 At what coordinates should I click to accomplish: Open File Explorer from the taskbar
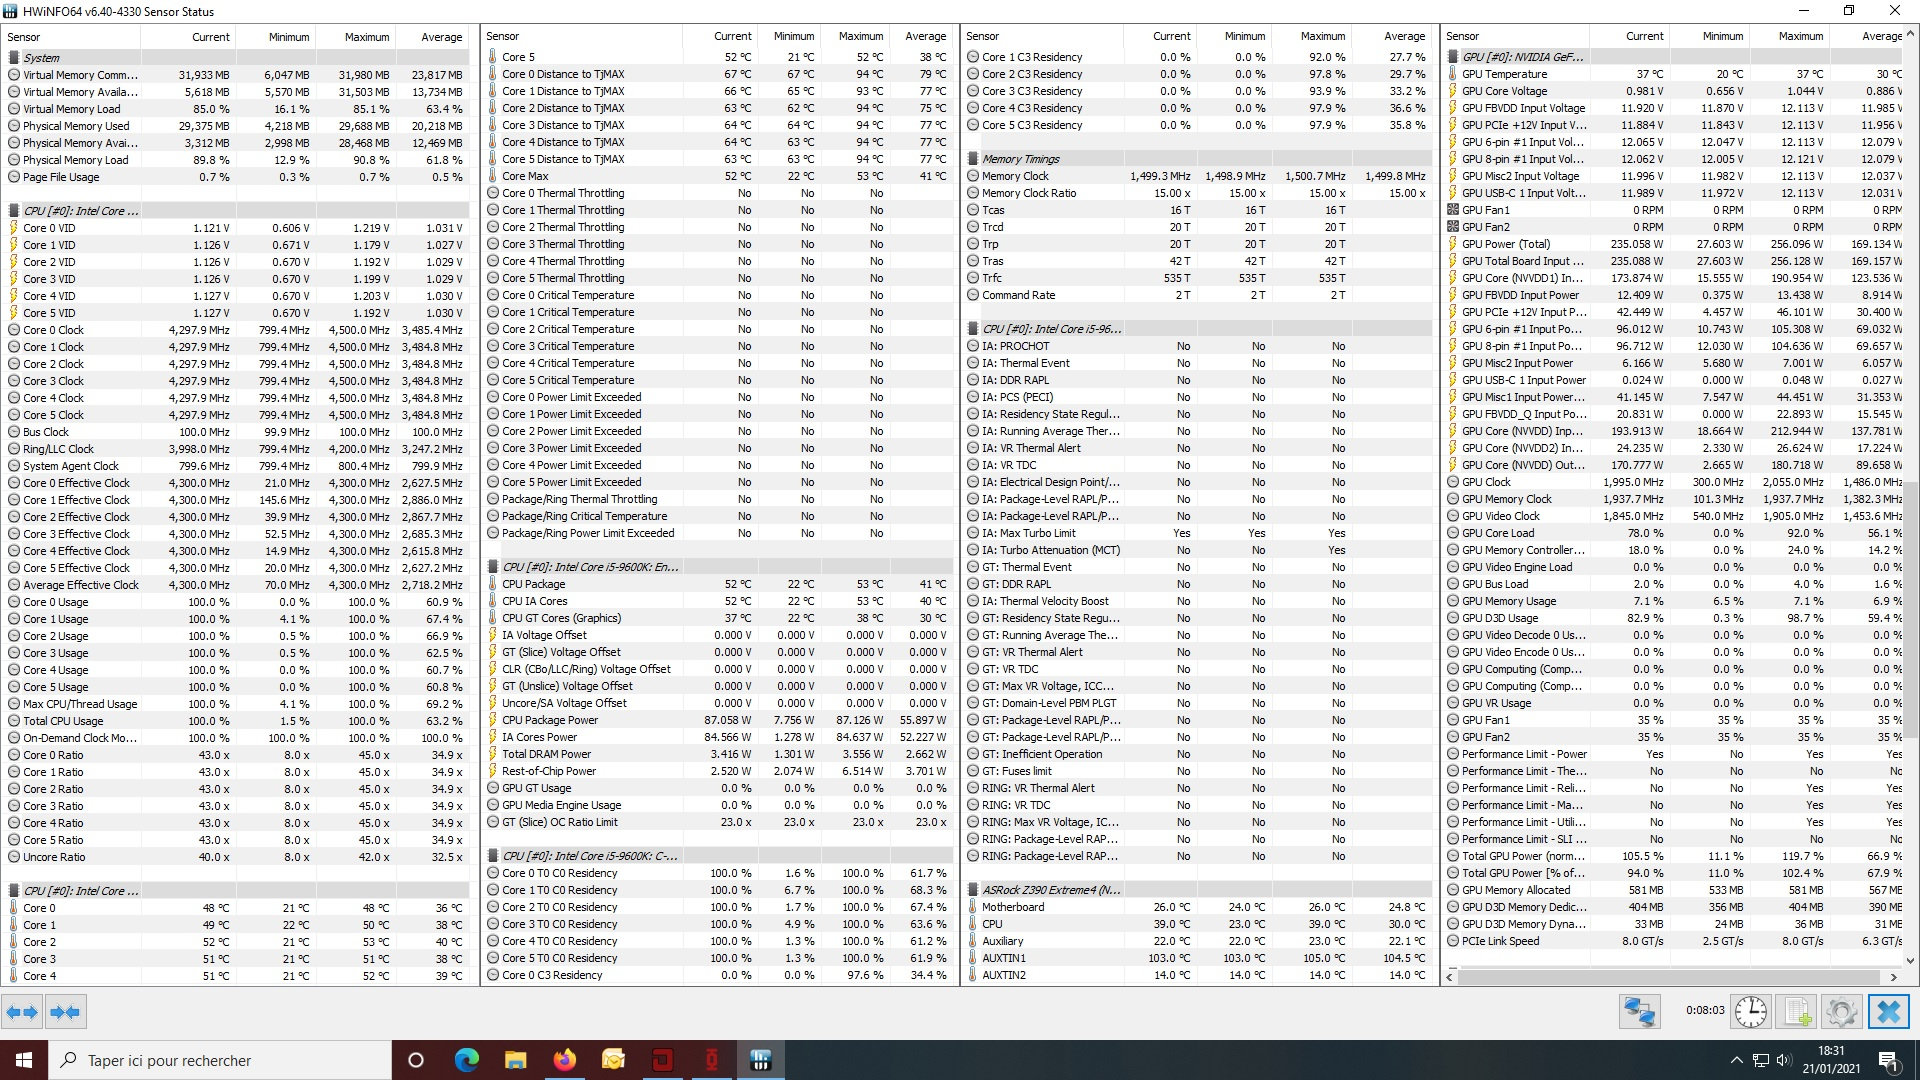point(515,1060)
